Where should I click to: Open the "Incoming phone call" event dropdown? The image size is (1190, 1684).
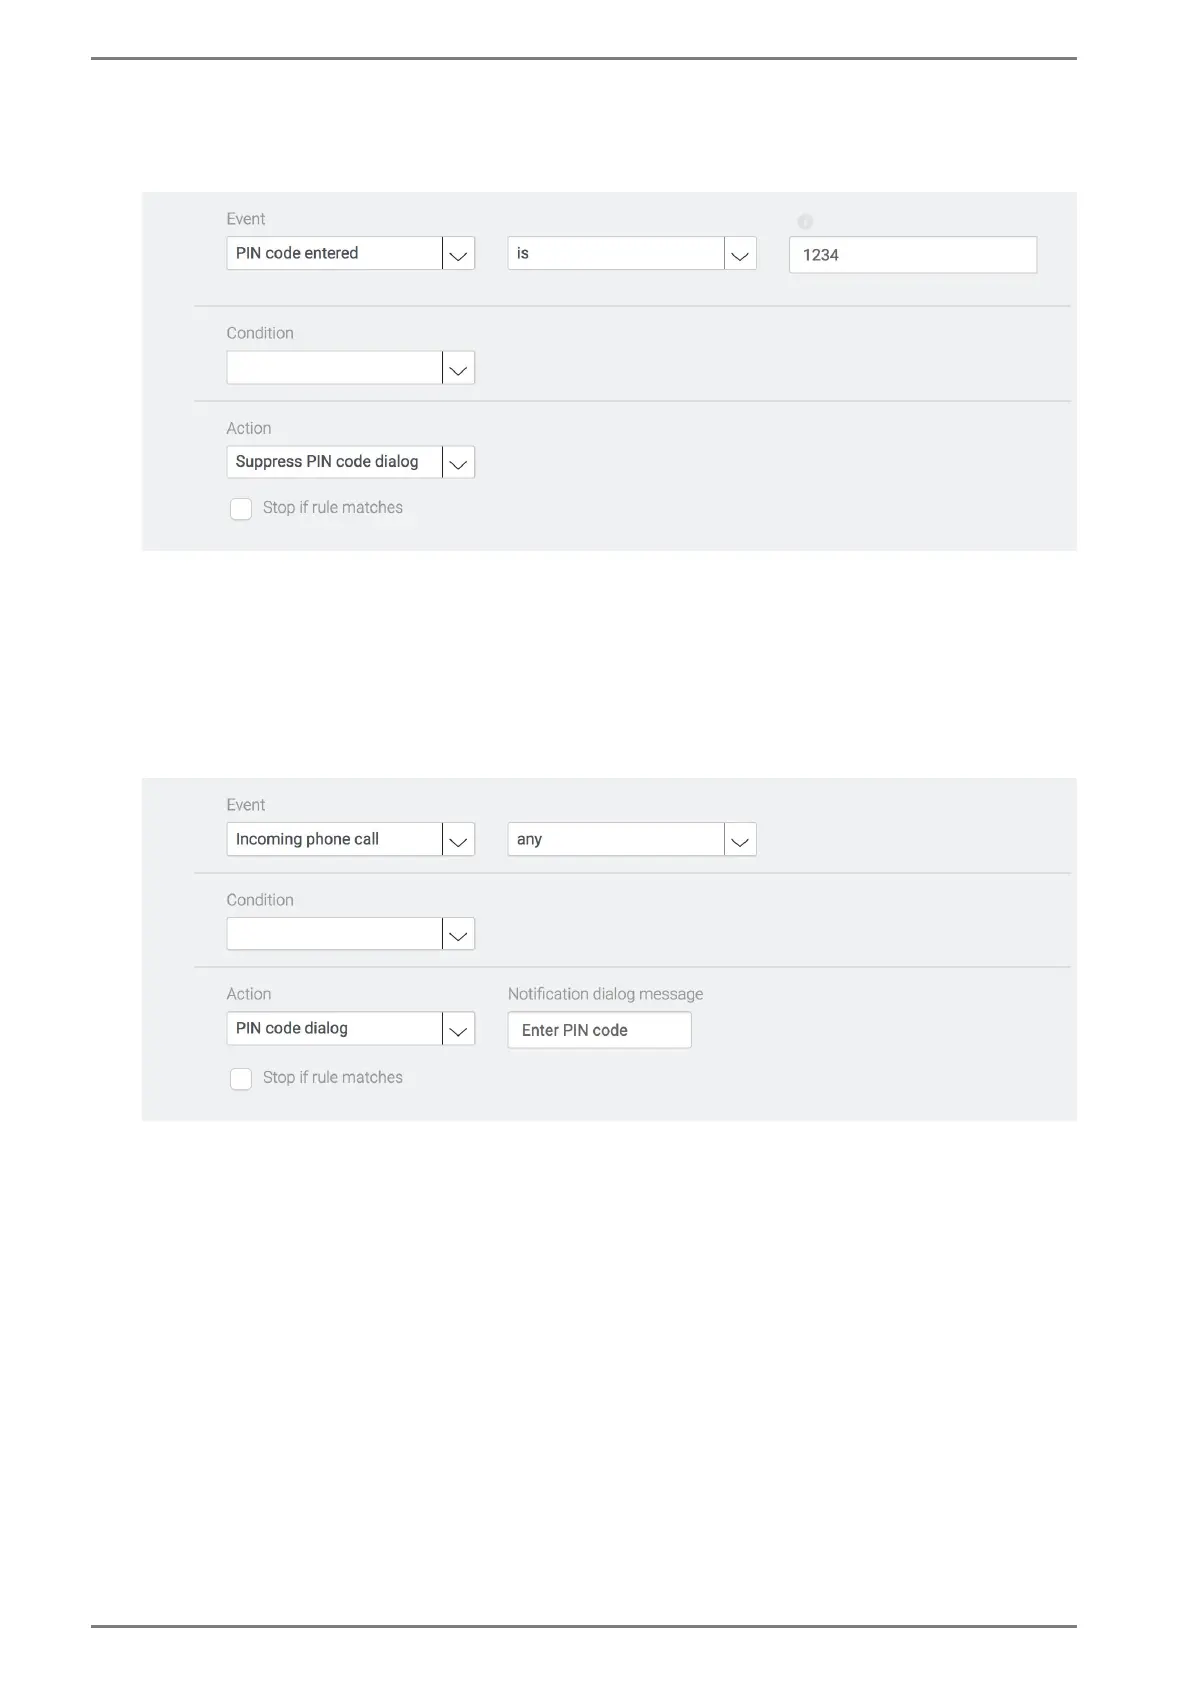(334, 840)
